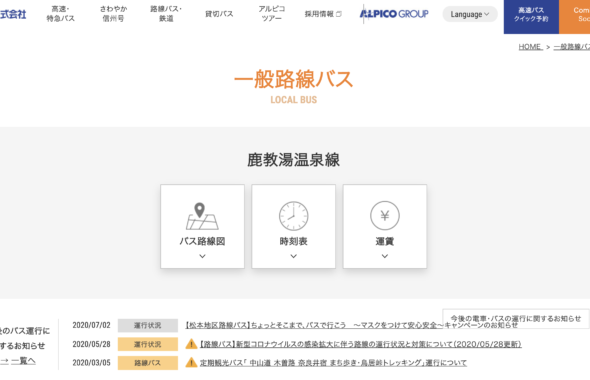Open the アルピコツアー menu item

click(x=272, y=14)
